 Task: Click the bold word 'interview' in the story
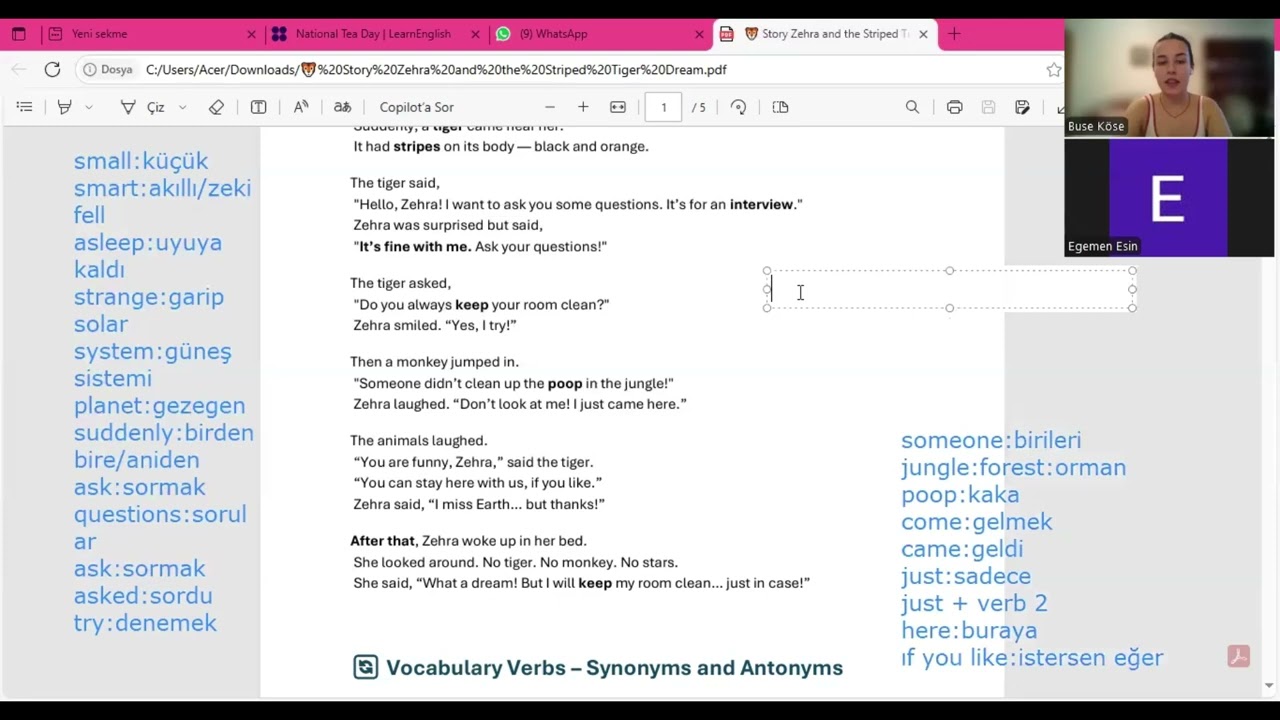761,204
